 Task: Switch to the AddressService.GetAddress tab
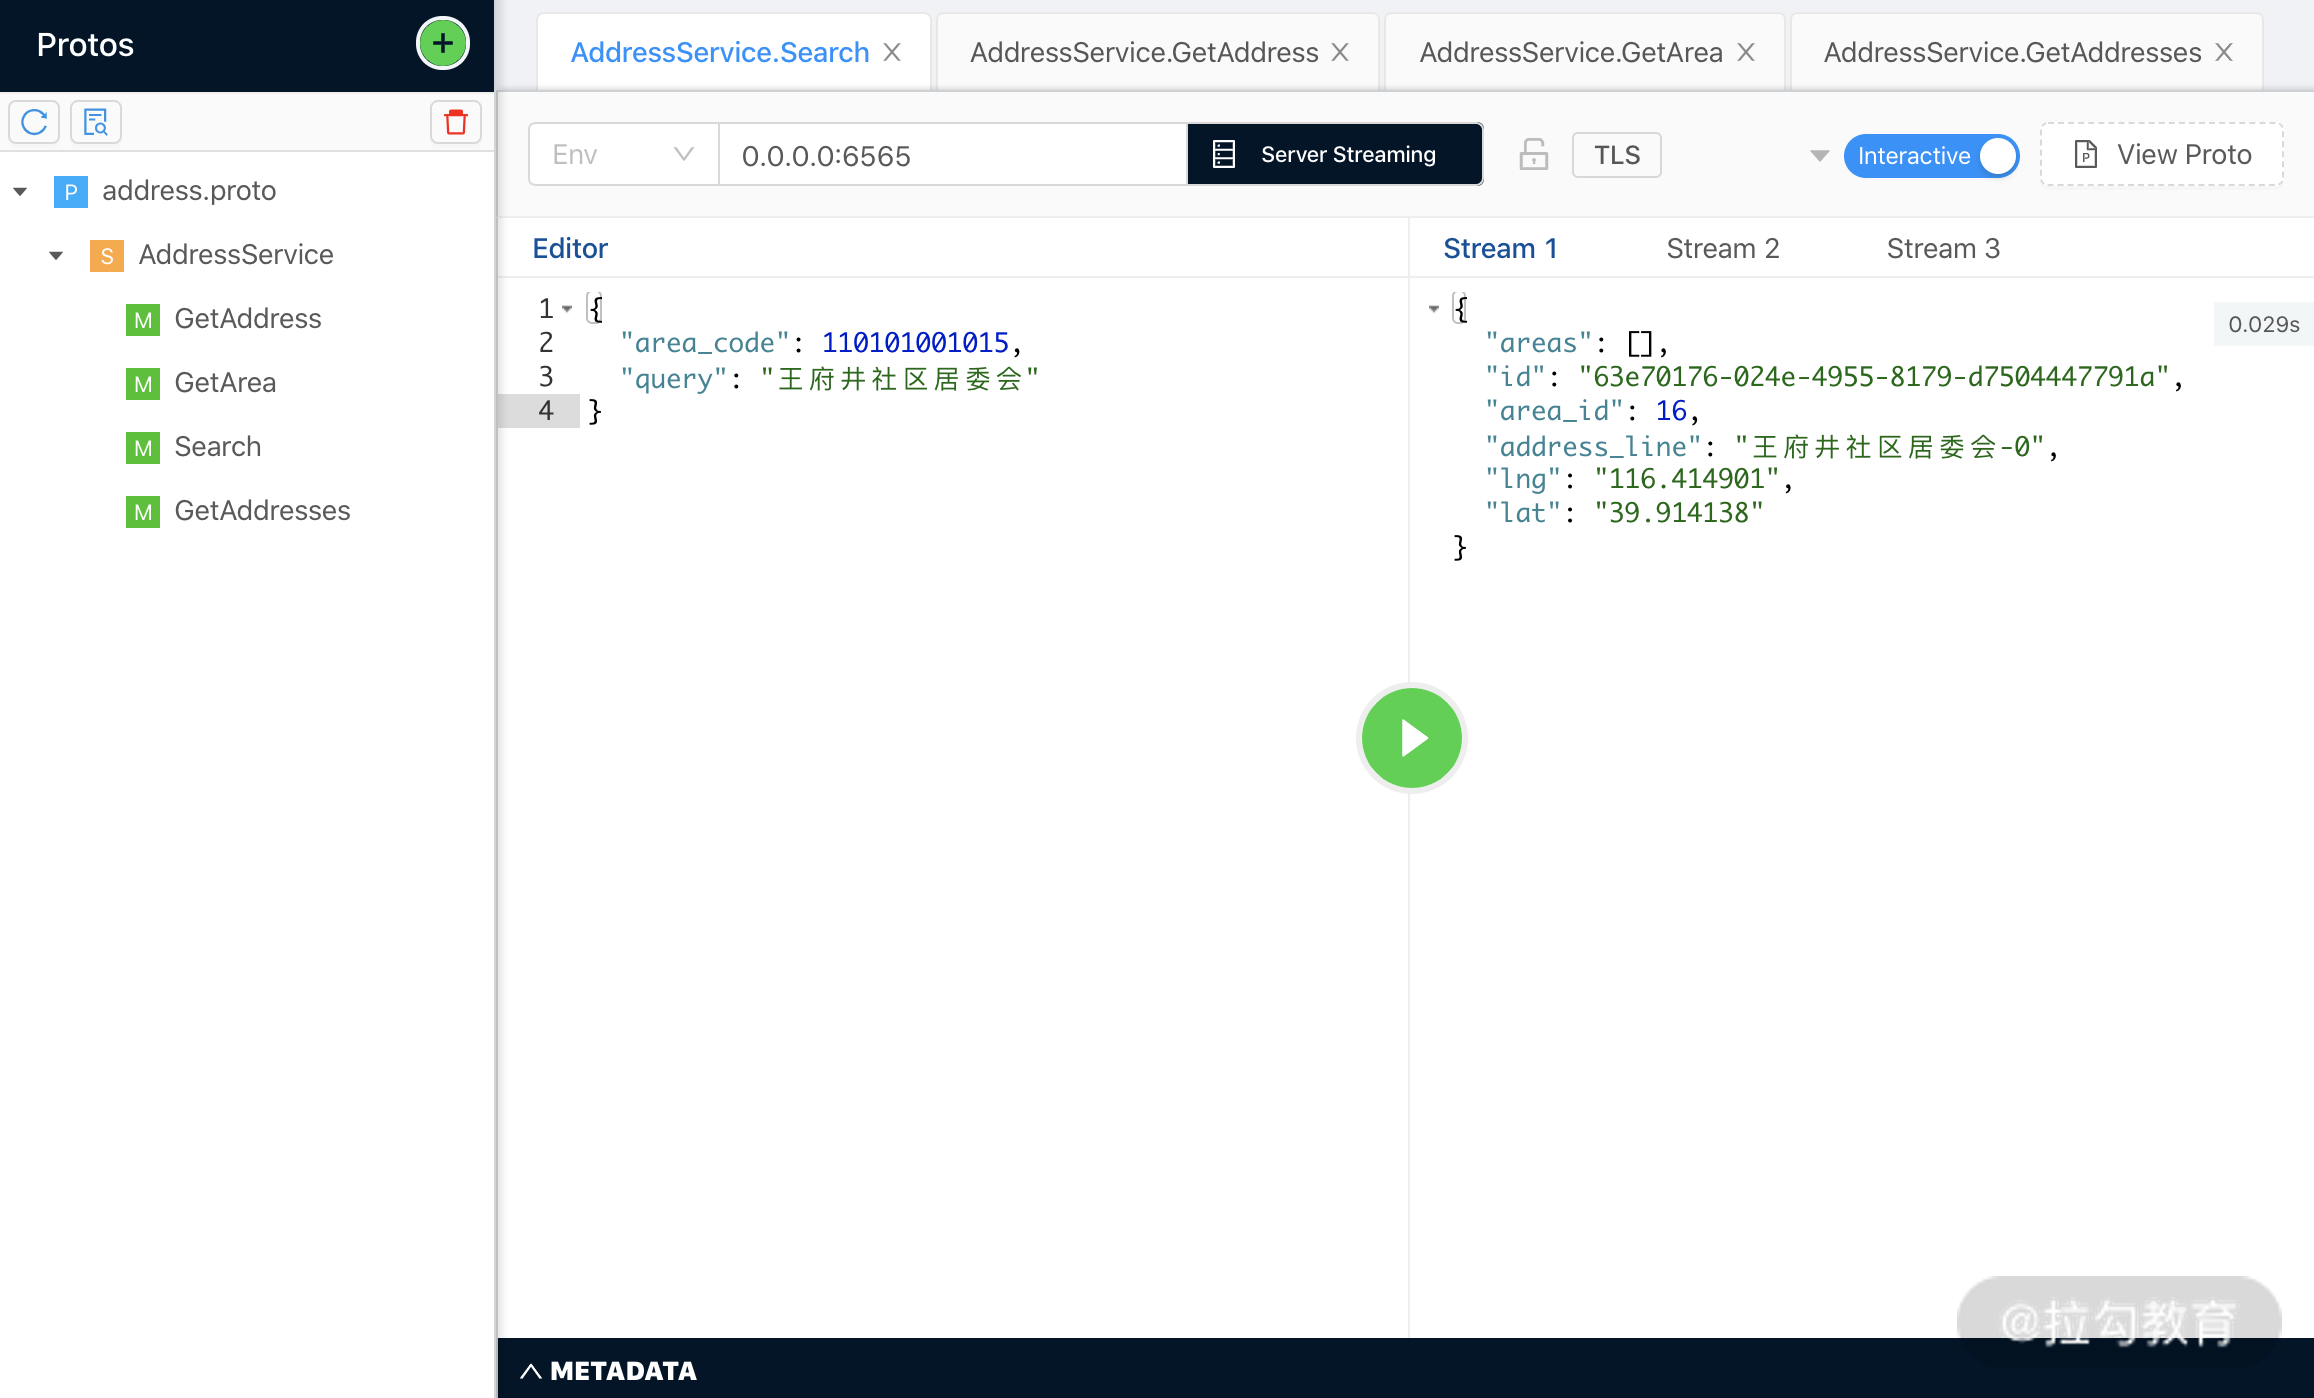click(x=1144, y=52)
